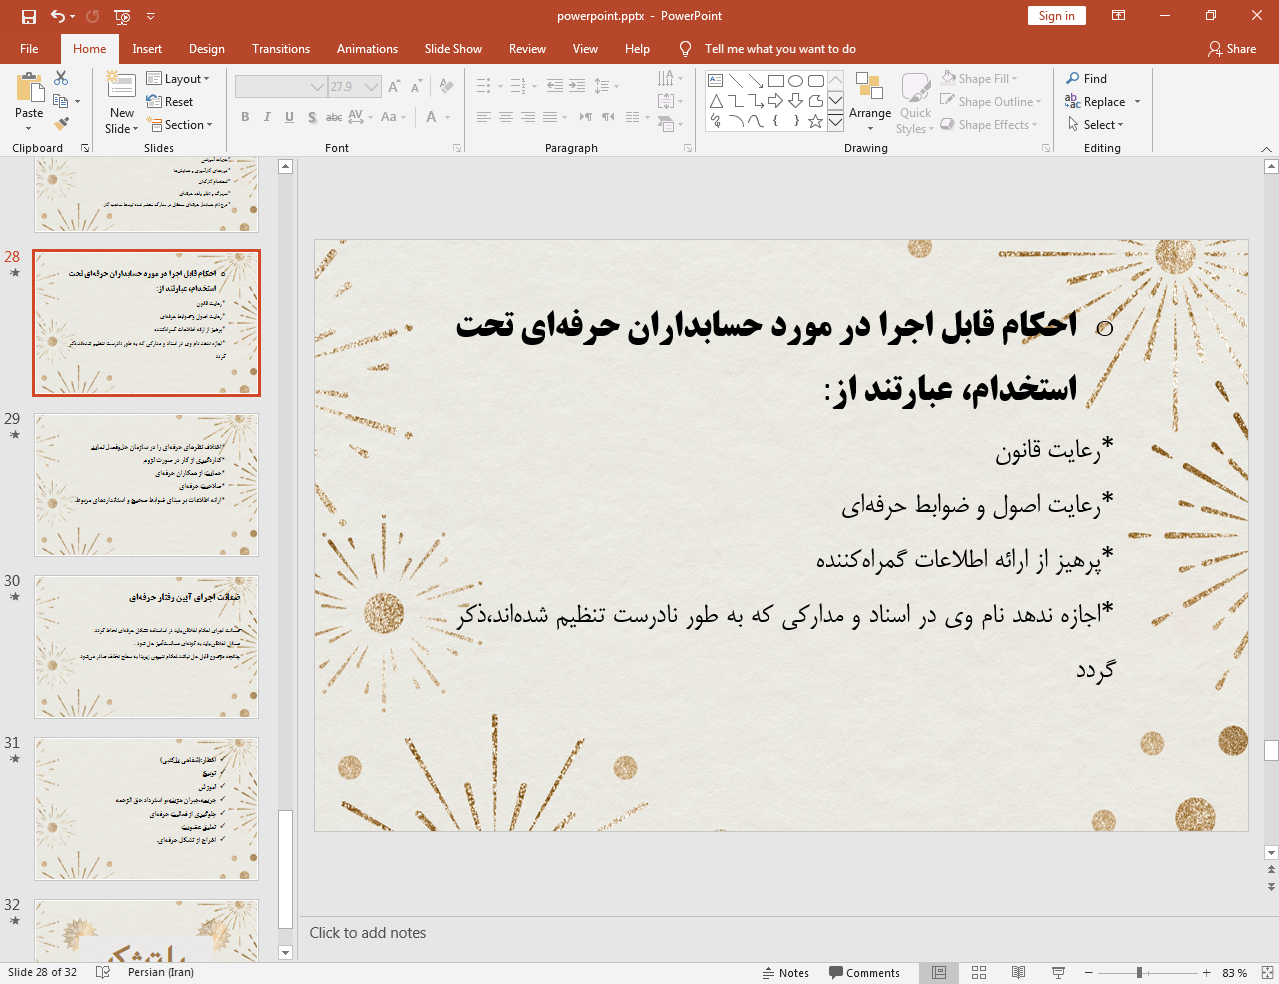Viewport: 1279px width, 984px height.
Task: Toggle Underline formatting
Action: click(x=289, y=117)
